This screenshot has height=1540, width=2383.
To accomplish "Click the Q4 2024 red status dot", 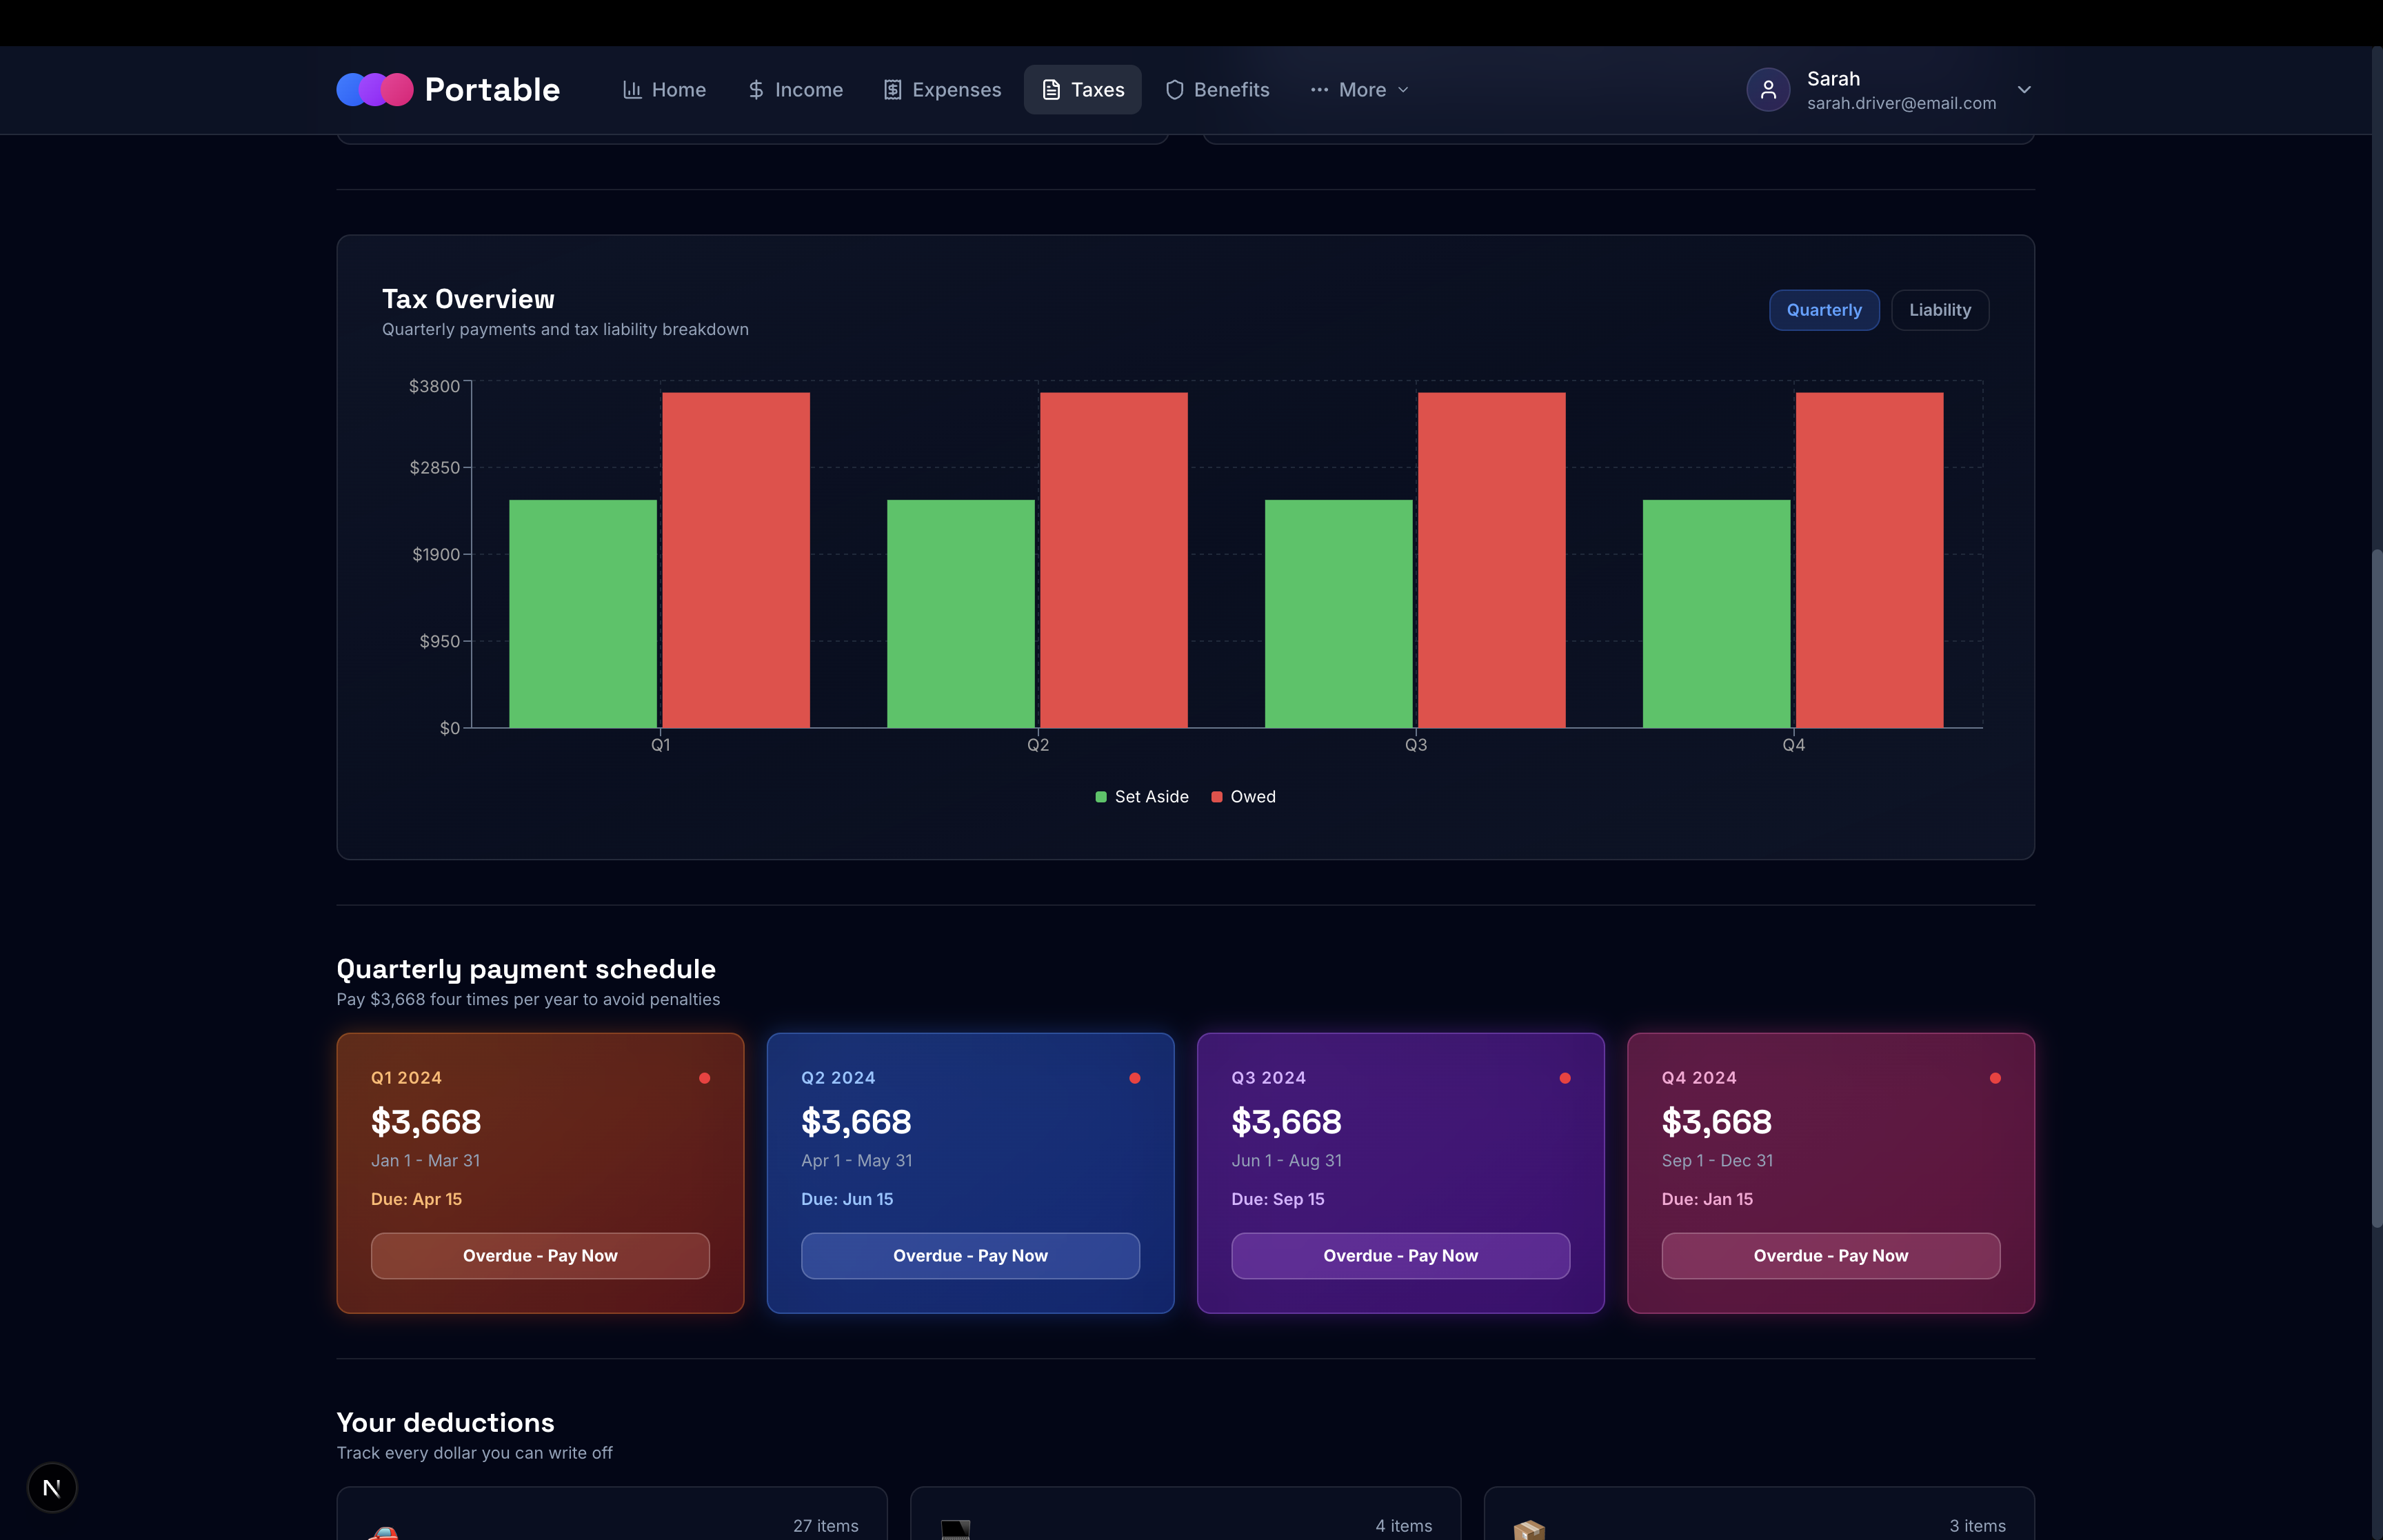I will point(1995,1078).
